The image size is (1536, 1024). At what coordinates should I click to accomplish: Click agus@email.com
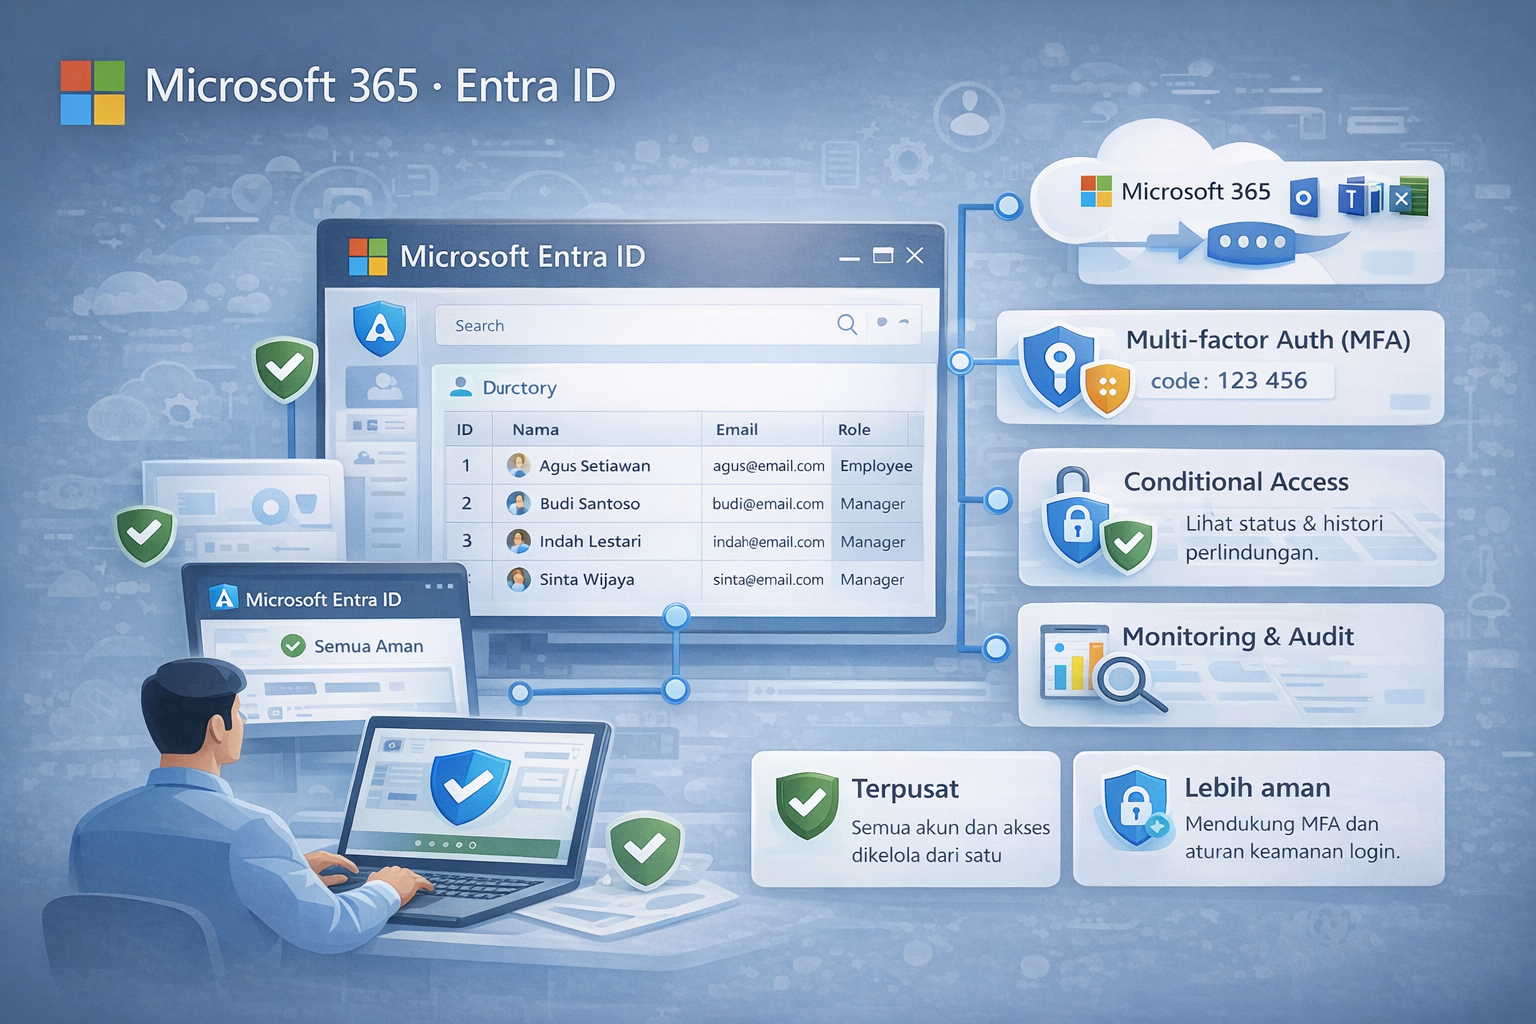pos(769,466)
